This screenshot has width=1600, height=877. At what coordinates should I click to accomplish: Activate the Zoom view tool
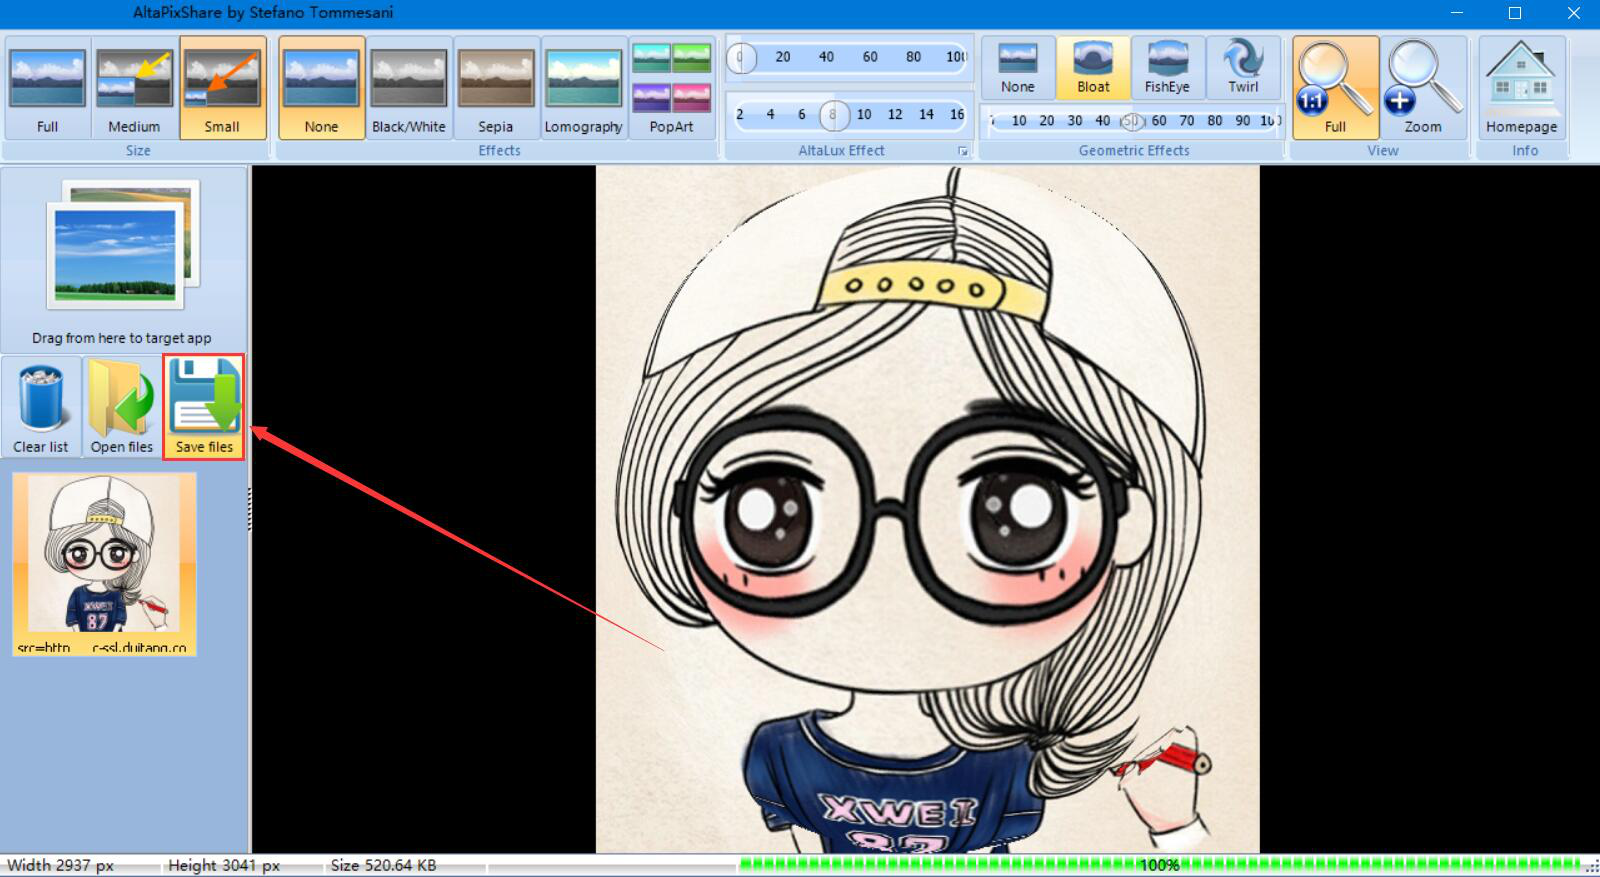click(1423, 88)
